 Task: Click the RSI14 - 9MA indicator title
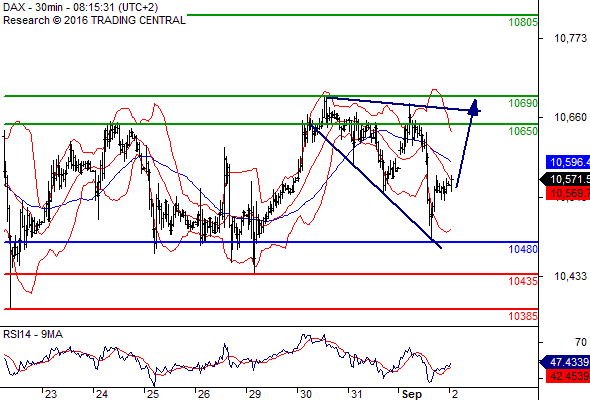coord(33,334)
